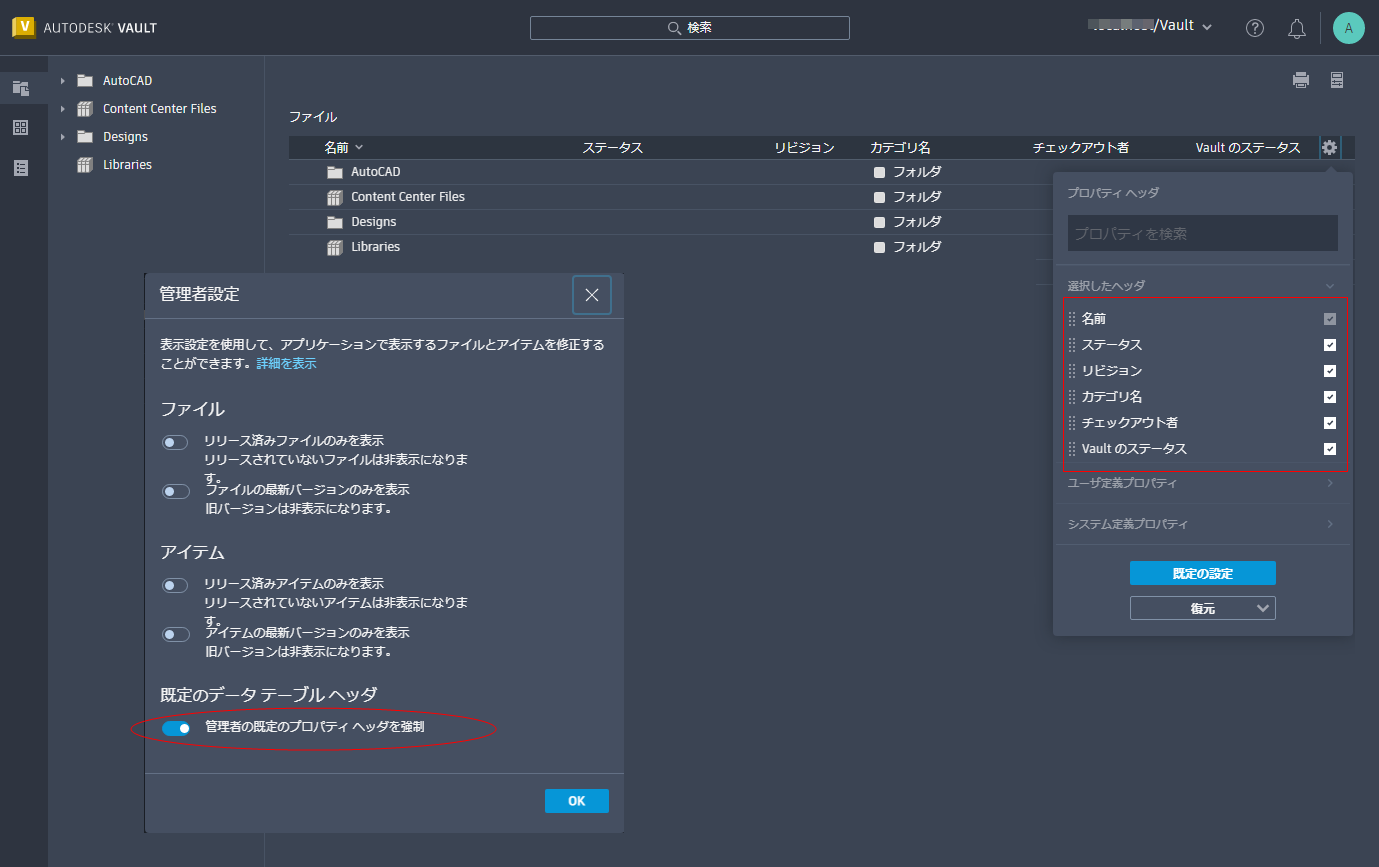Select Content Center Files in folder tree
Image resolution: width=1379 pixels, height=867 pixels.
point(160,109)
